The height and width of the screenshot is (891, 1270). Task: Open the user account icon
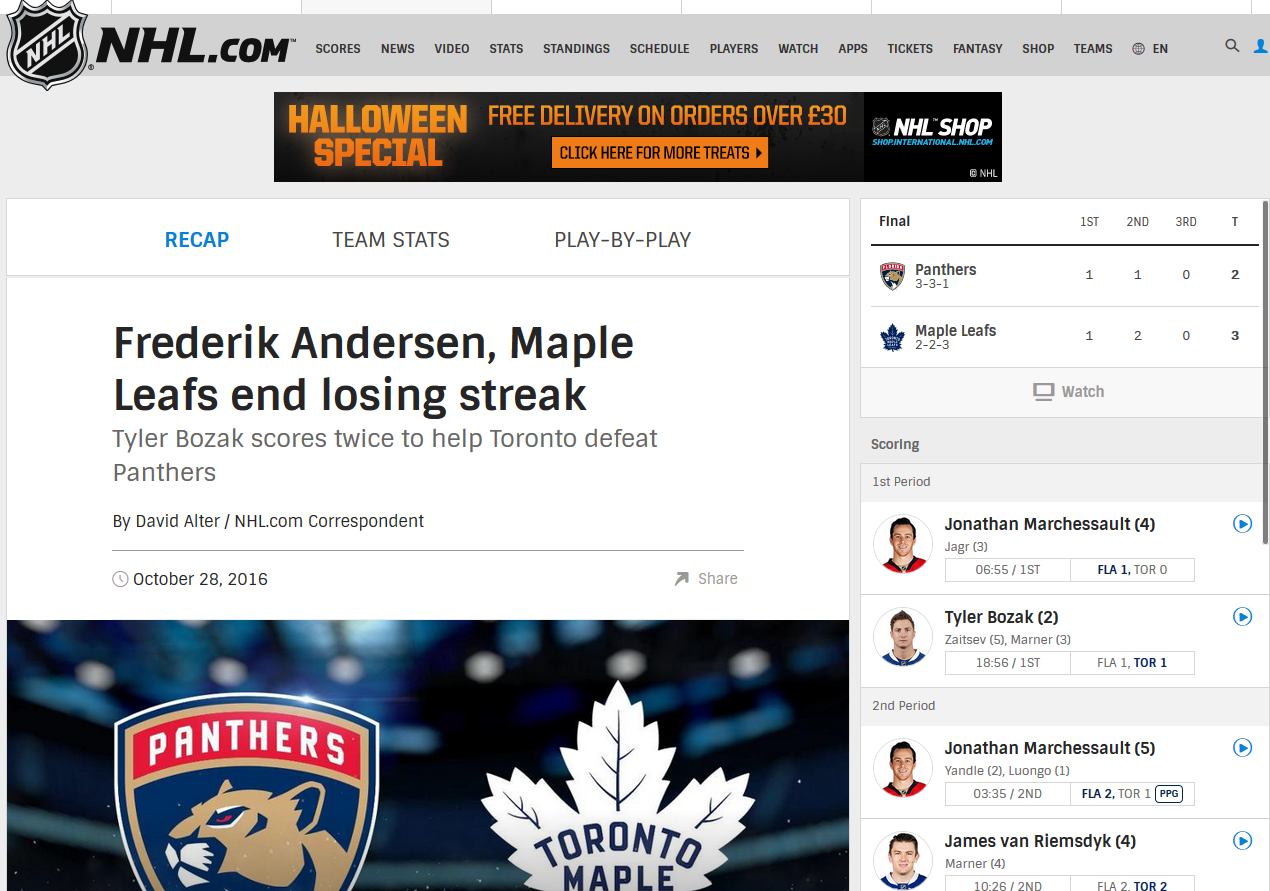pos(1261,46)
